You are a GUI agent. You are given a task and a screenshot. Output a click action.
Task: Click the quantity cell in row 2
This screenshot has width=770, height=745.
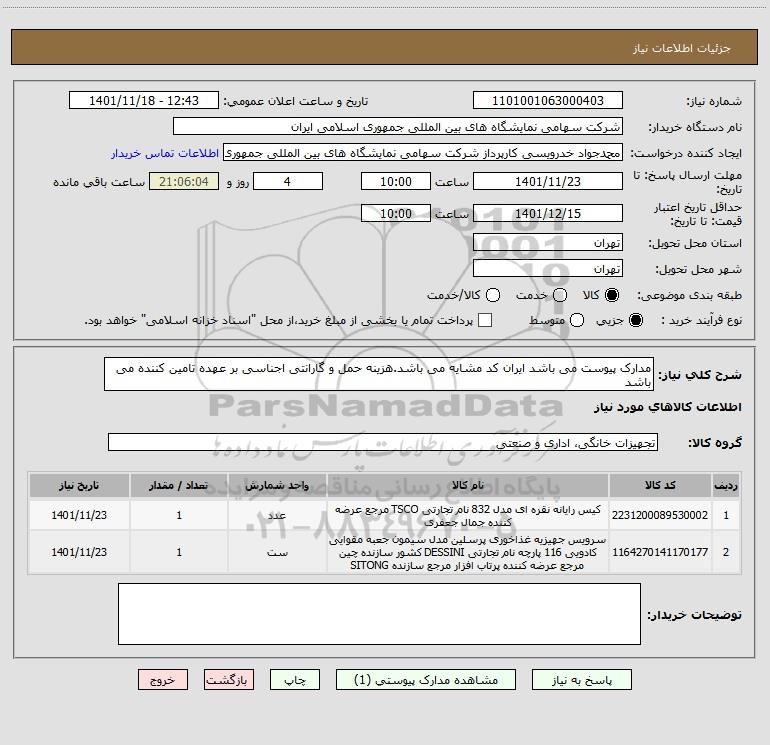(x=179, y=552)
